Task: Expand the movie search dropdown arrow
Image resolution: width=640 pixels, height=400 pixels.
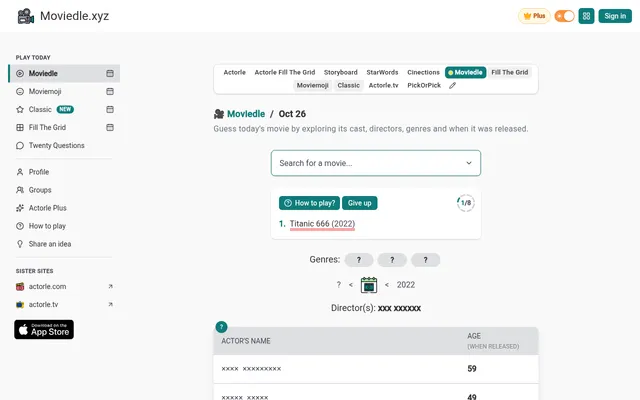Action: [x=469, y=163]
